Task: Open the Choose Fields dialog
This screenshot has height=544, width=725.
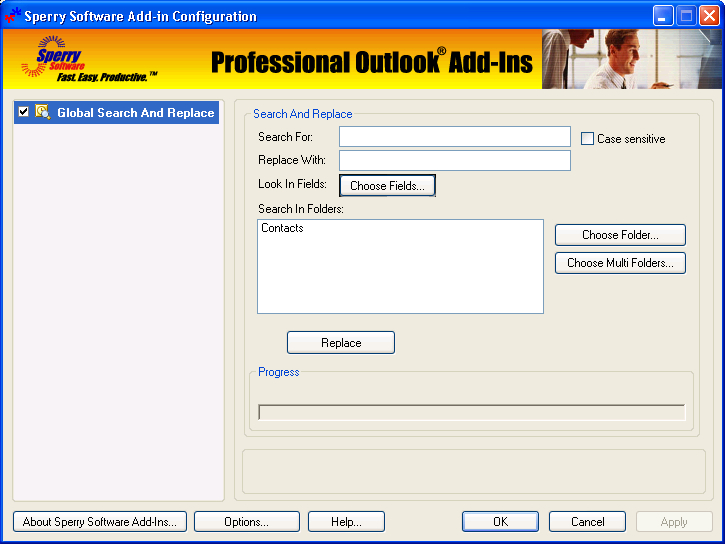Action: pos(387,186)
